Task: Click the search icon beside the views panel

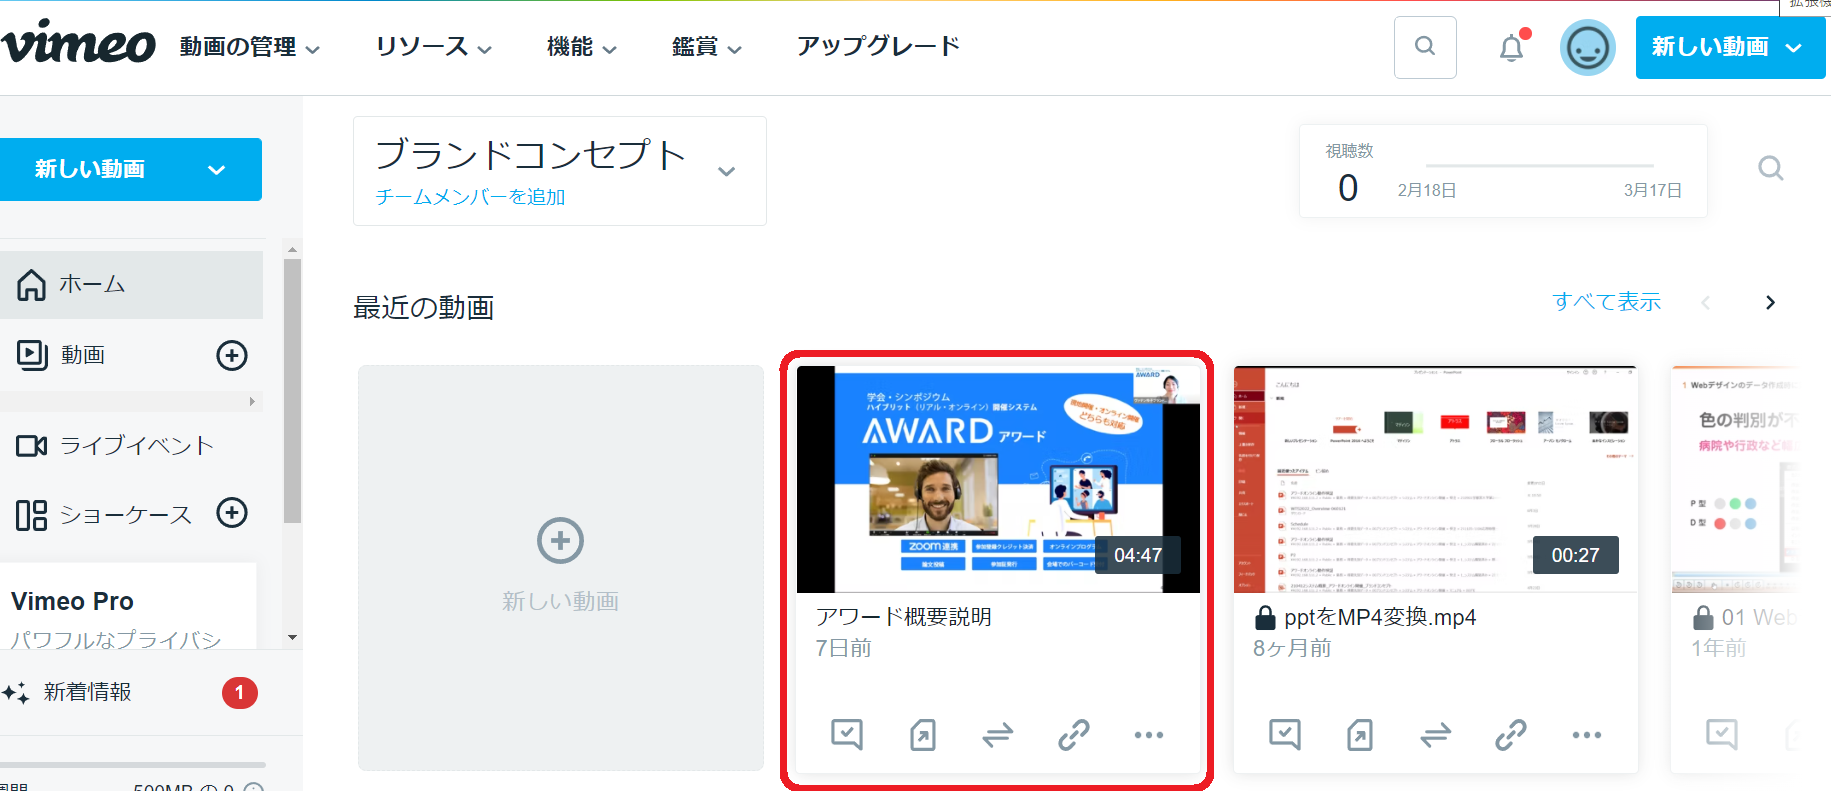Action: [x=1770, y=168]
